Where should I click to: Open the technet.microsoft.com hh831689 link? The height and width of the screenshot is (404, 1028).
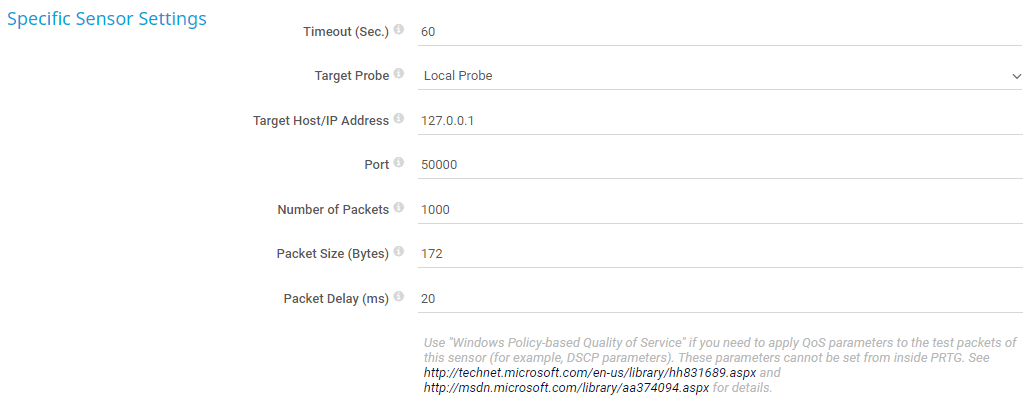[590, 372]
